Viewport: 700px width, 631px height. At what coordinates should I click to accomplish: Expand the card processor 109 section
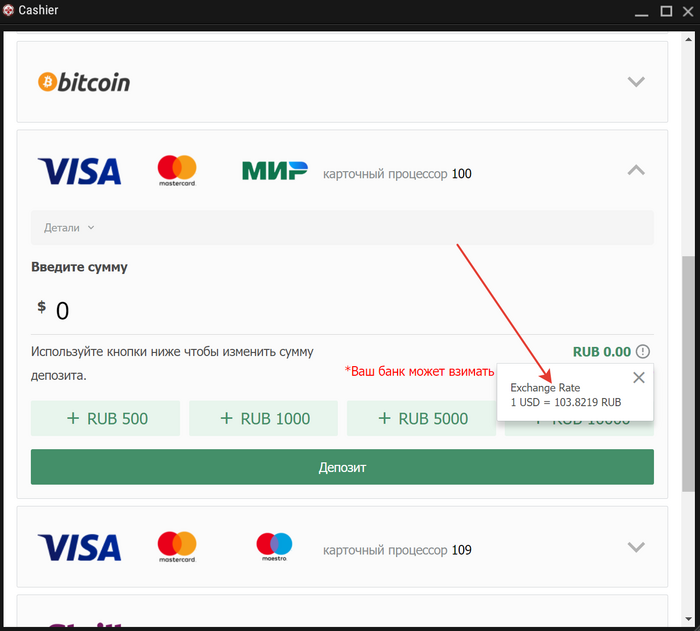(636, 547)
